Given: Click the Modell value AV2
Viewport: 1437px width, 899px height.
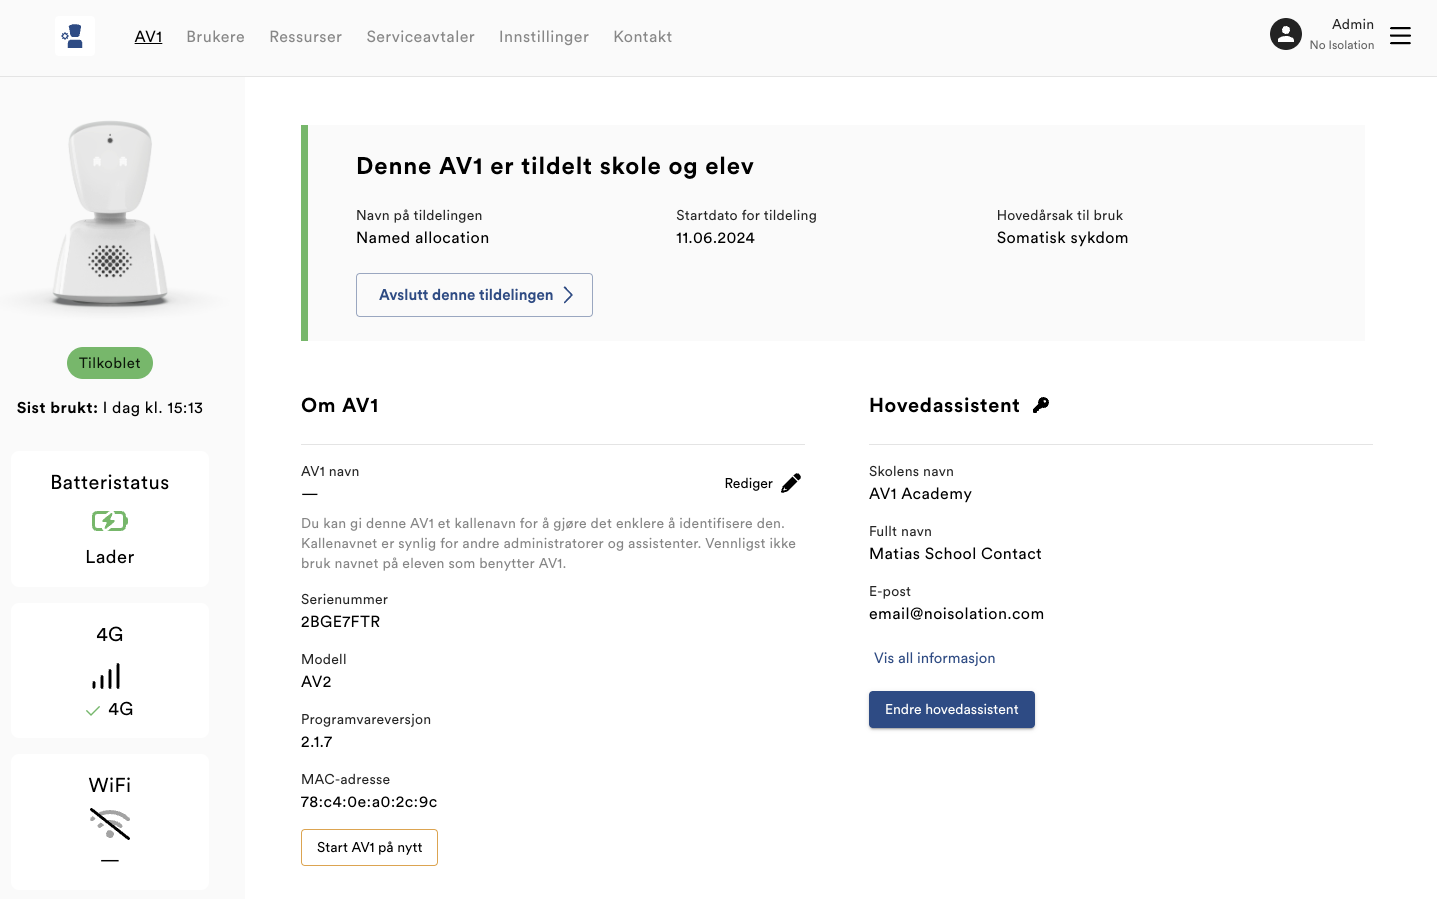Looking at the screenshot, I should click(316, 681).
